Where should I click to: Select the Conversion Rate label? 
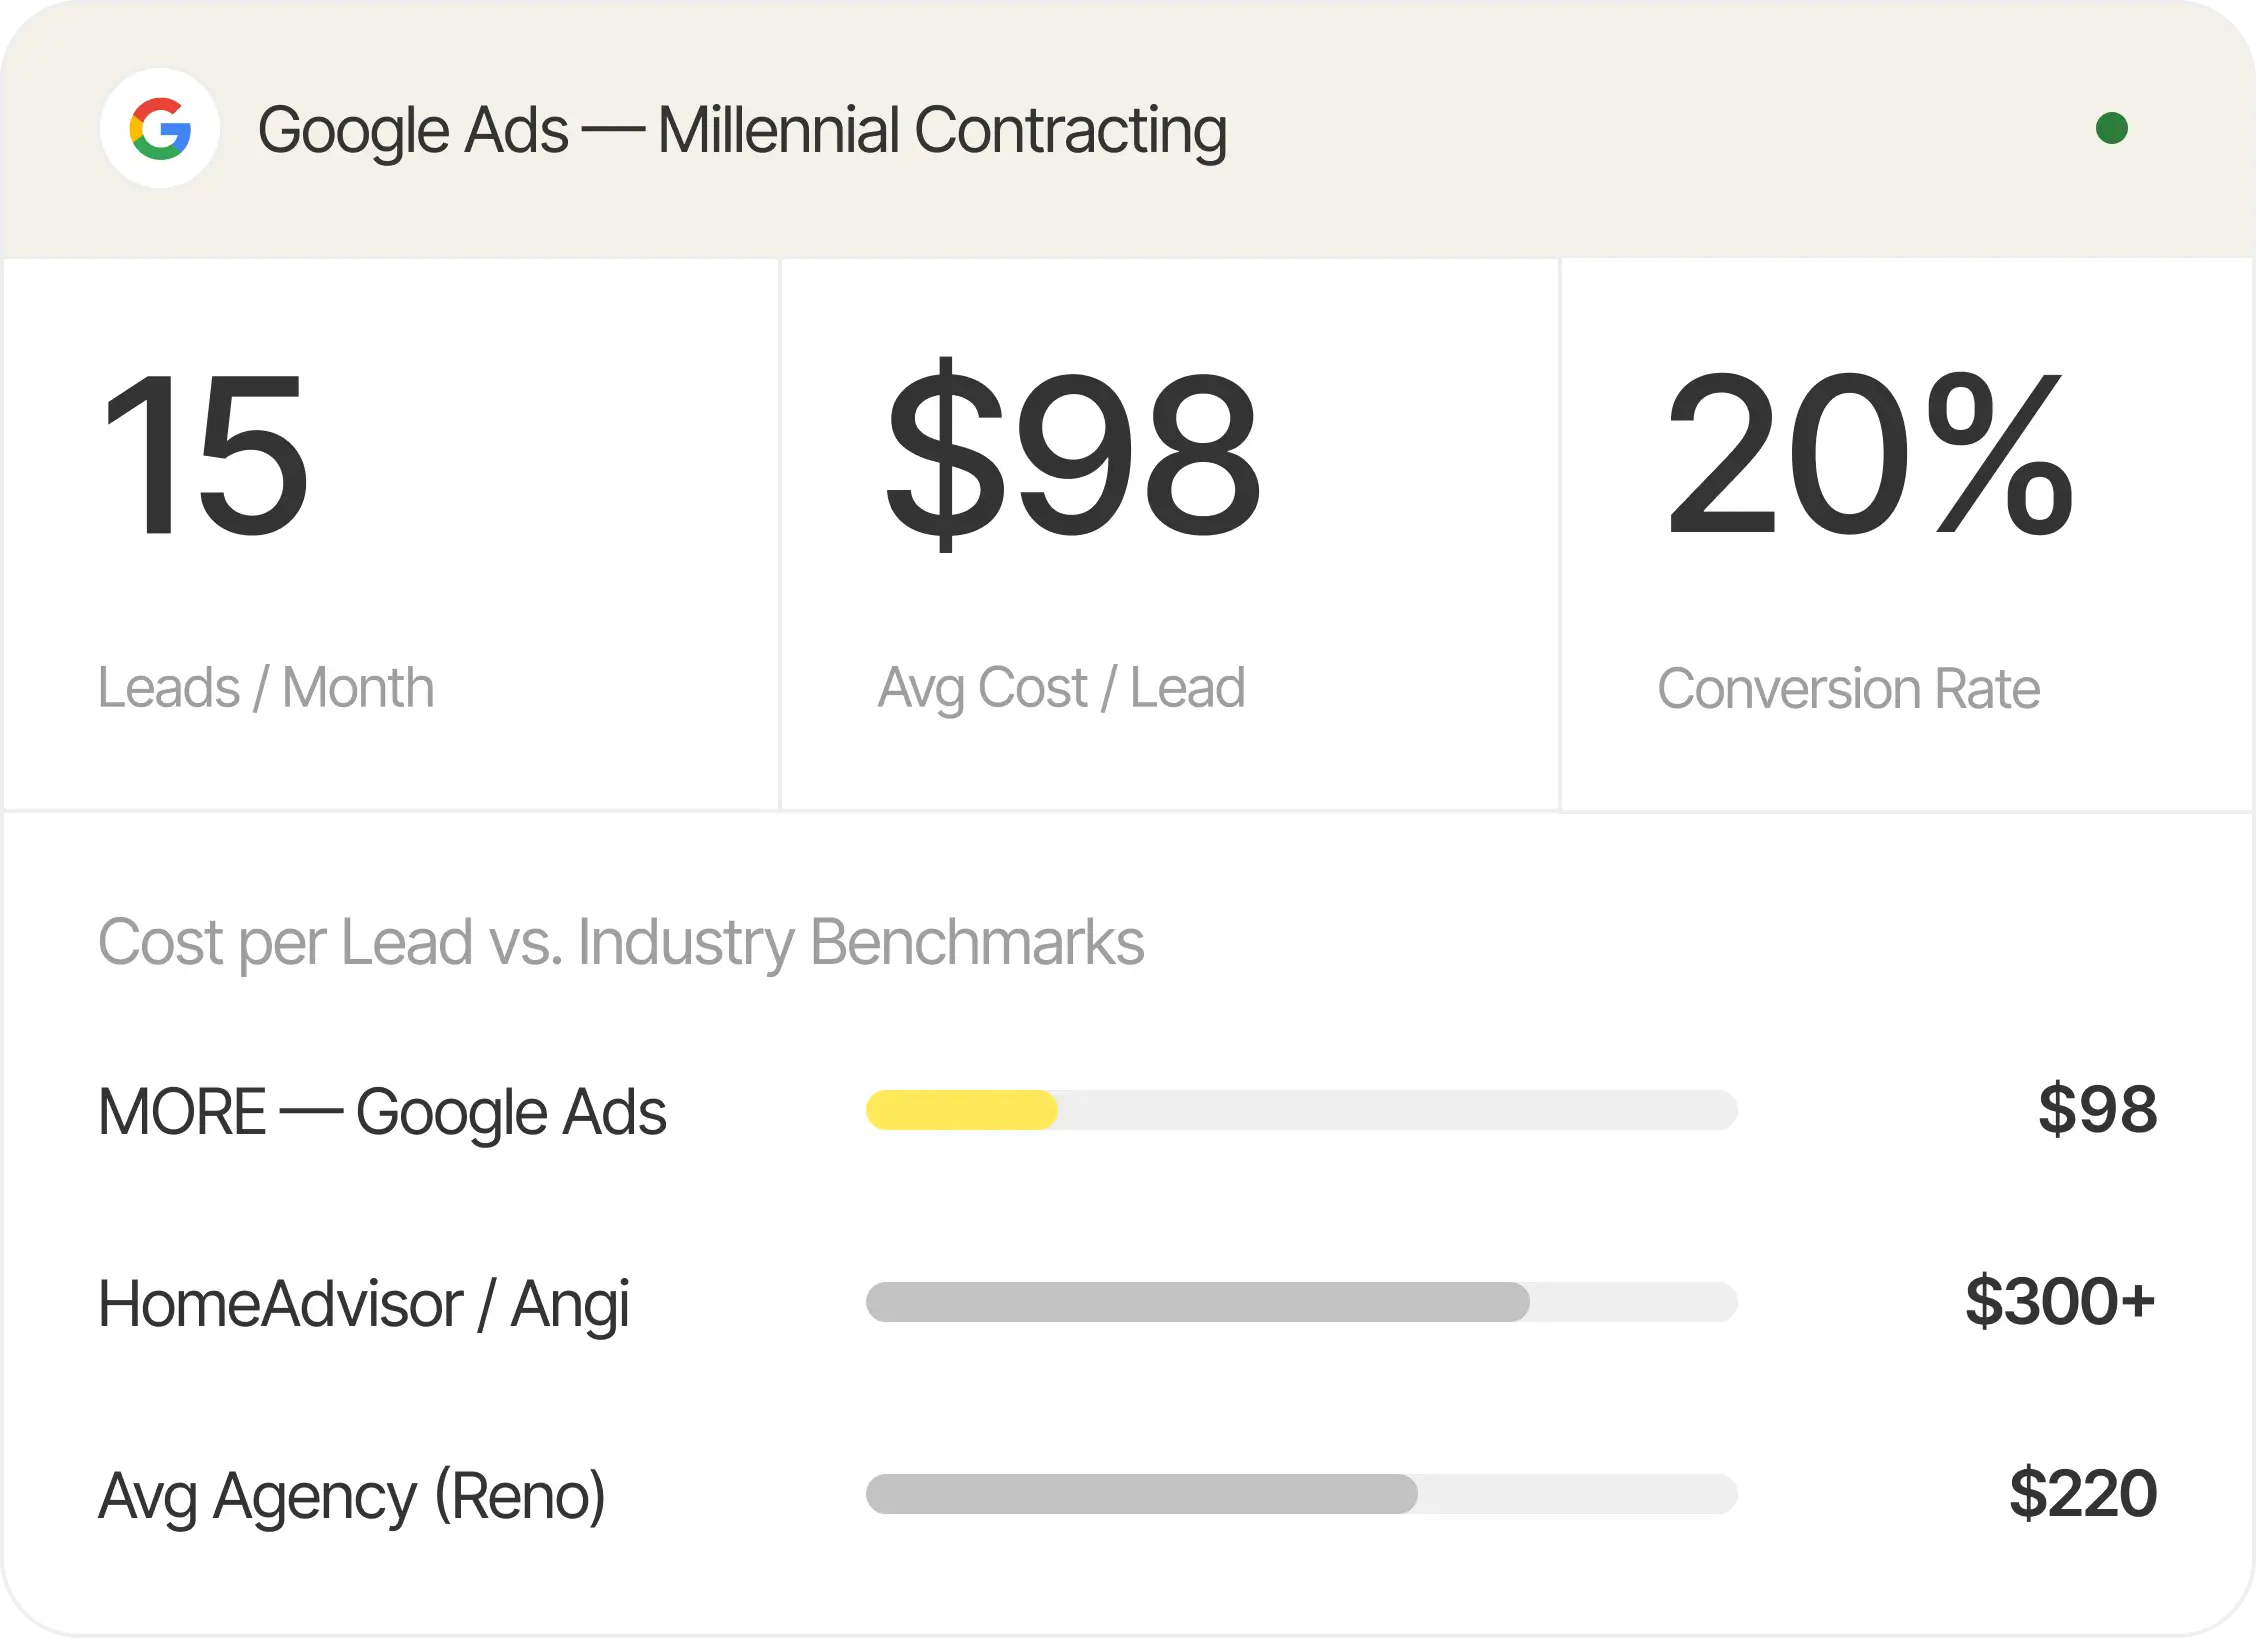(x=1848, y=689)
